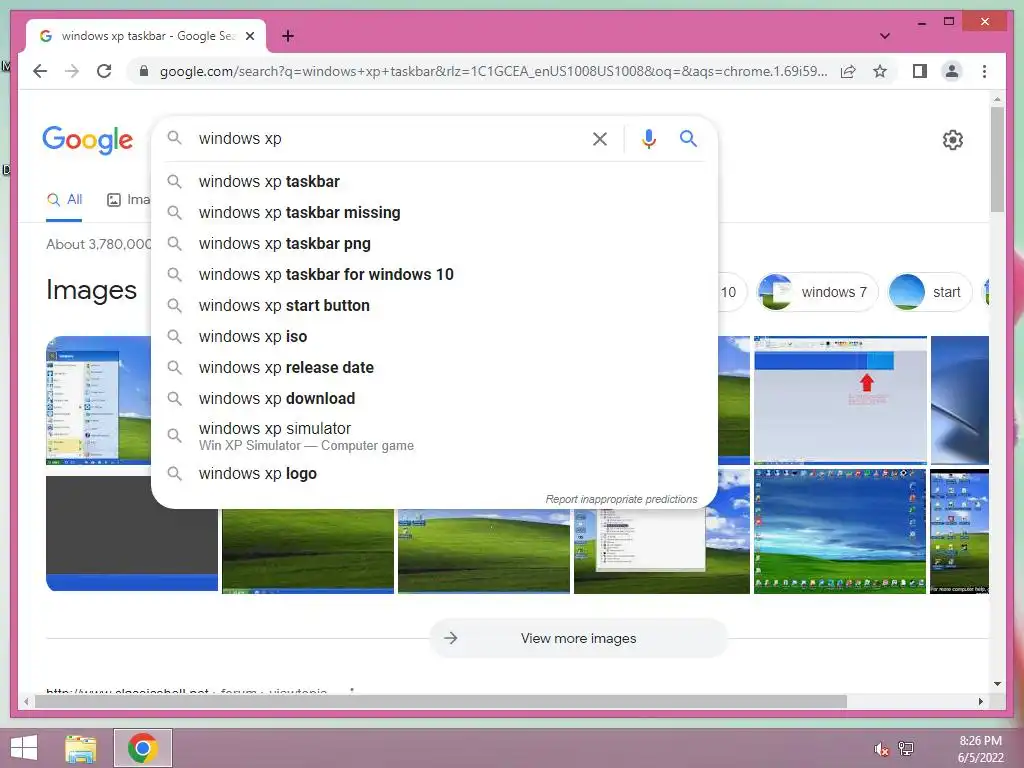The image size is (1024, 768).
Task: Share this page from address bar
Action: point(848,71)
